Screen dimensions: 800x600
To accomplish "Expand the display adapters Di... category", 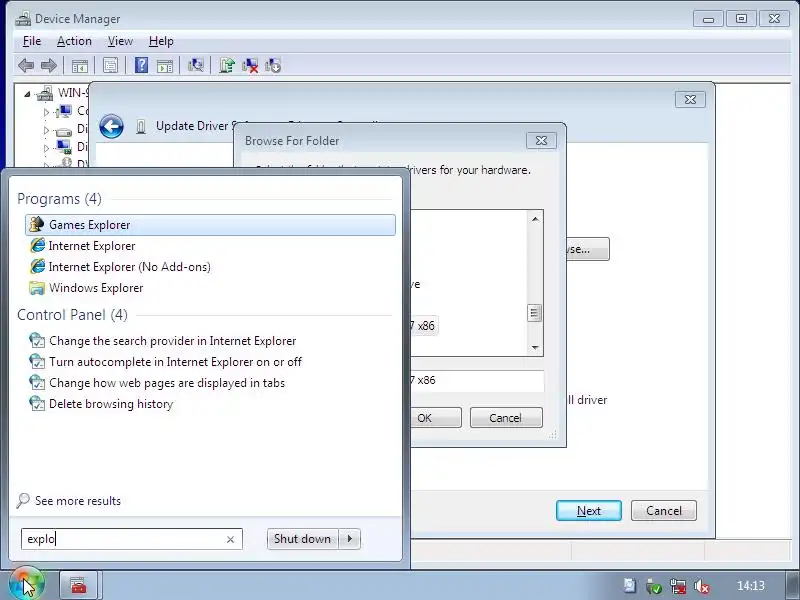I will [46, 148].
